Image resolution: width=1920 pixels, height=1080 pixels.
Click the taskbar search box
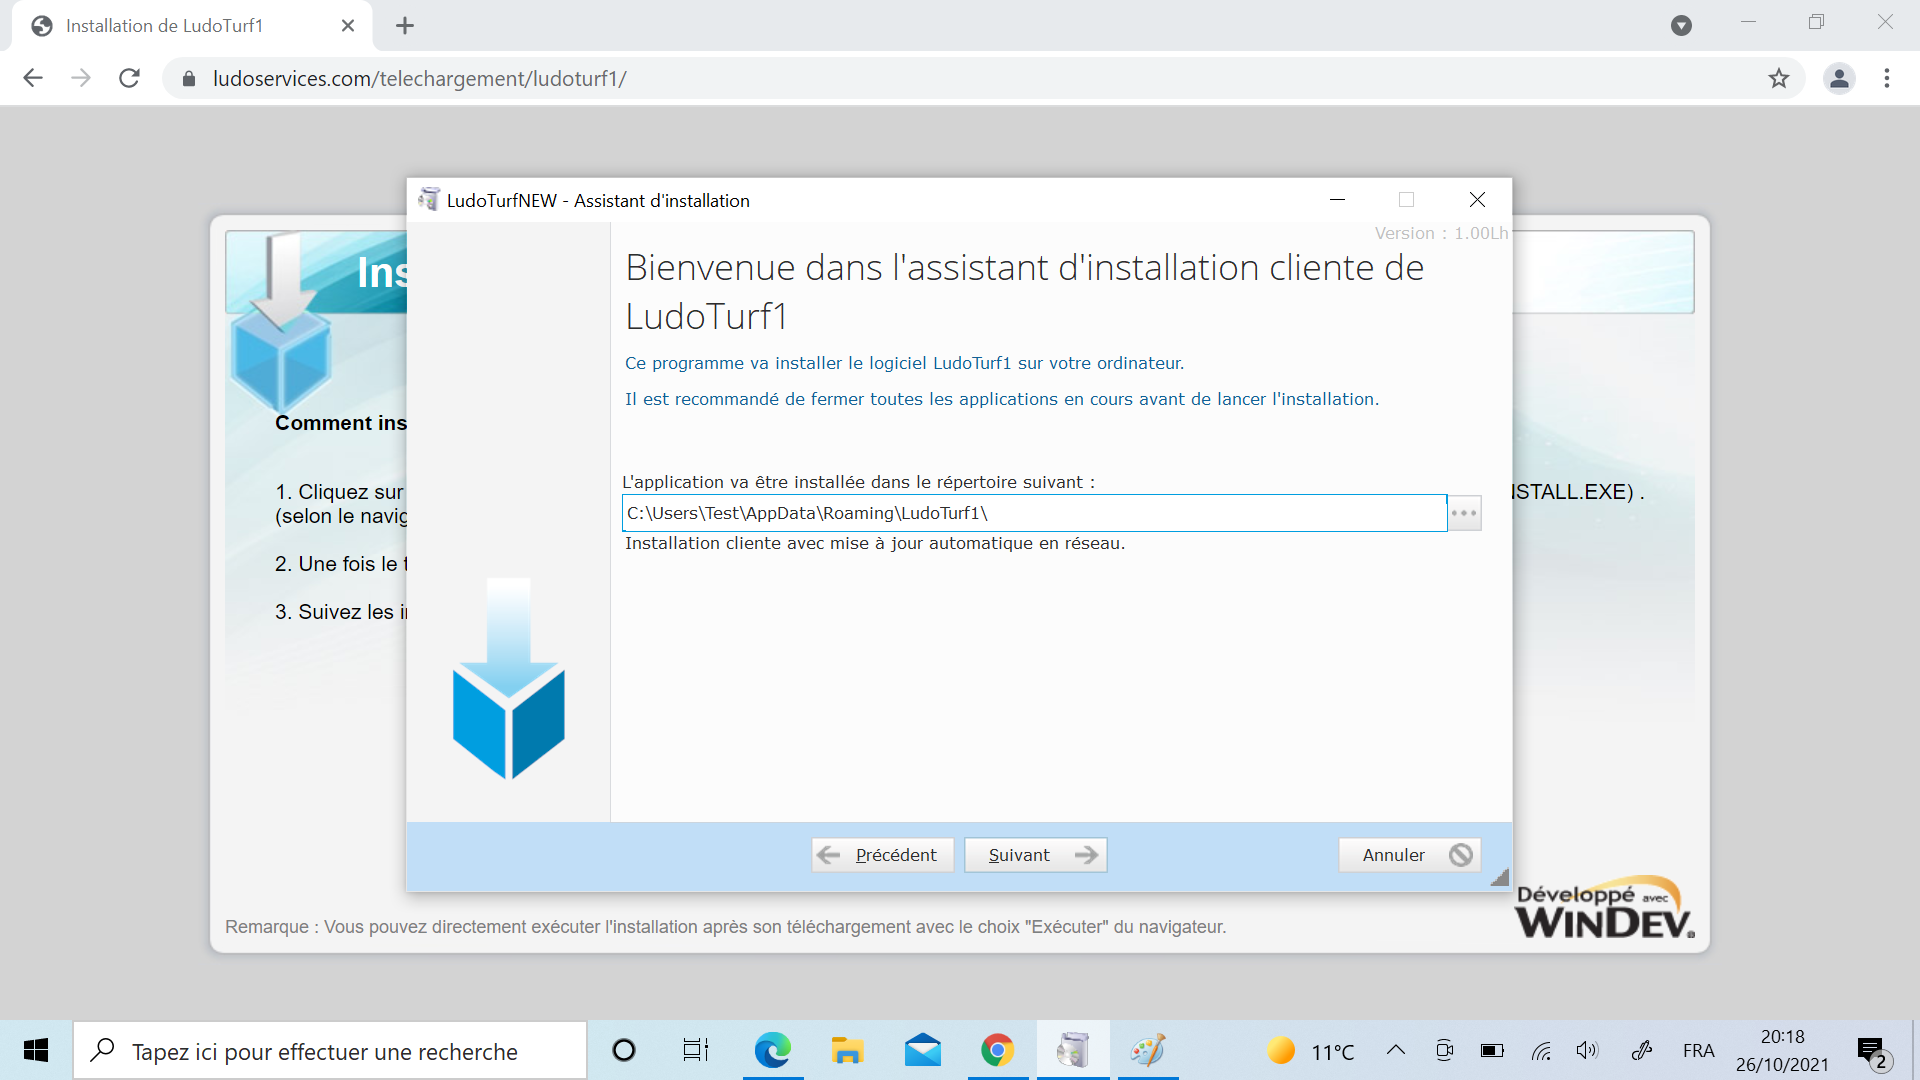[330, 1051]
